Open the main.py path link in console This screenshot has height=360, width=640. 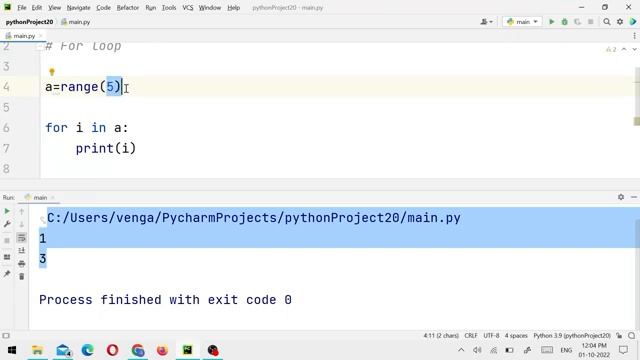(253, 218)
